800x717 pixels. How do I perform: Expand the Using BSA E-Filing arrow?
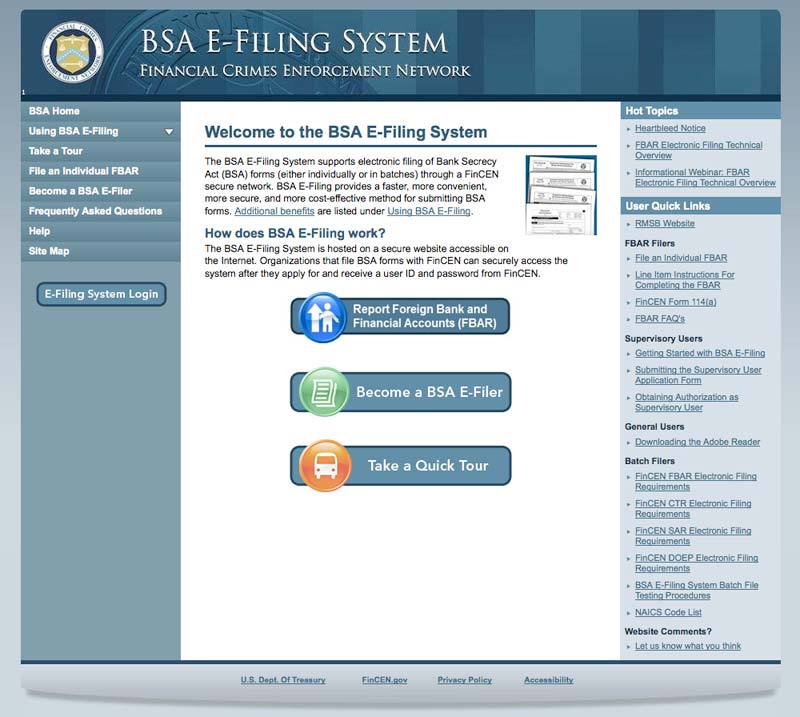[169, 132]
